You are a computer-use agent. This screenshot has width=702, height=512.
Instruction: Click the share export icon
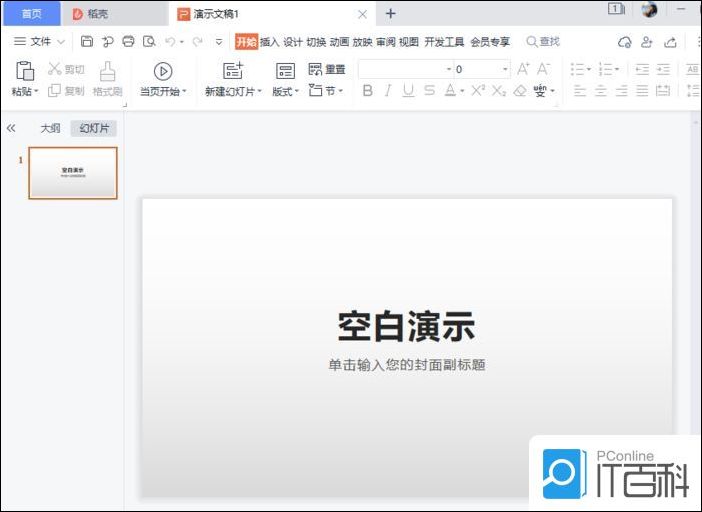[x=670, y=42]
